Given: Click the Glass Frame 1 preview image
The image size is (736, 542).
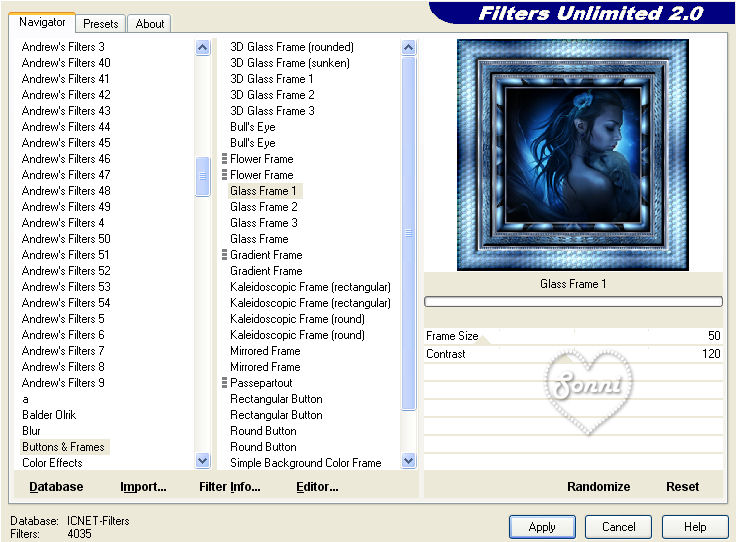Looking at the screenshot, I should click(x=573, y=155).
